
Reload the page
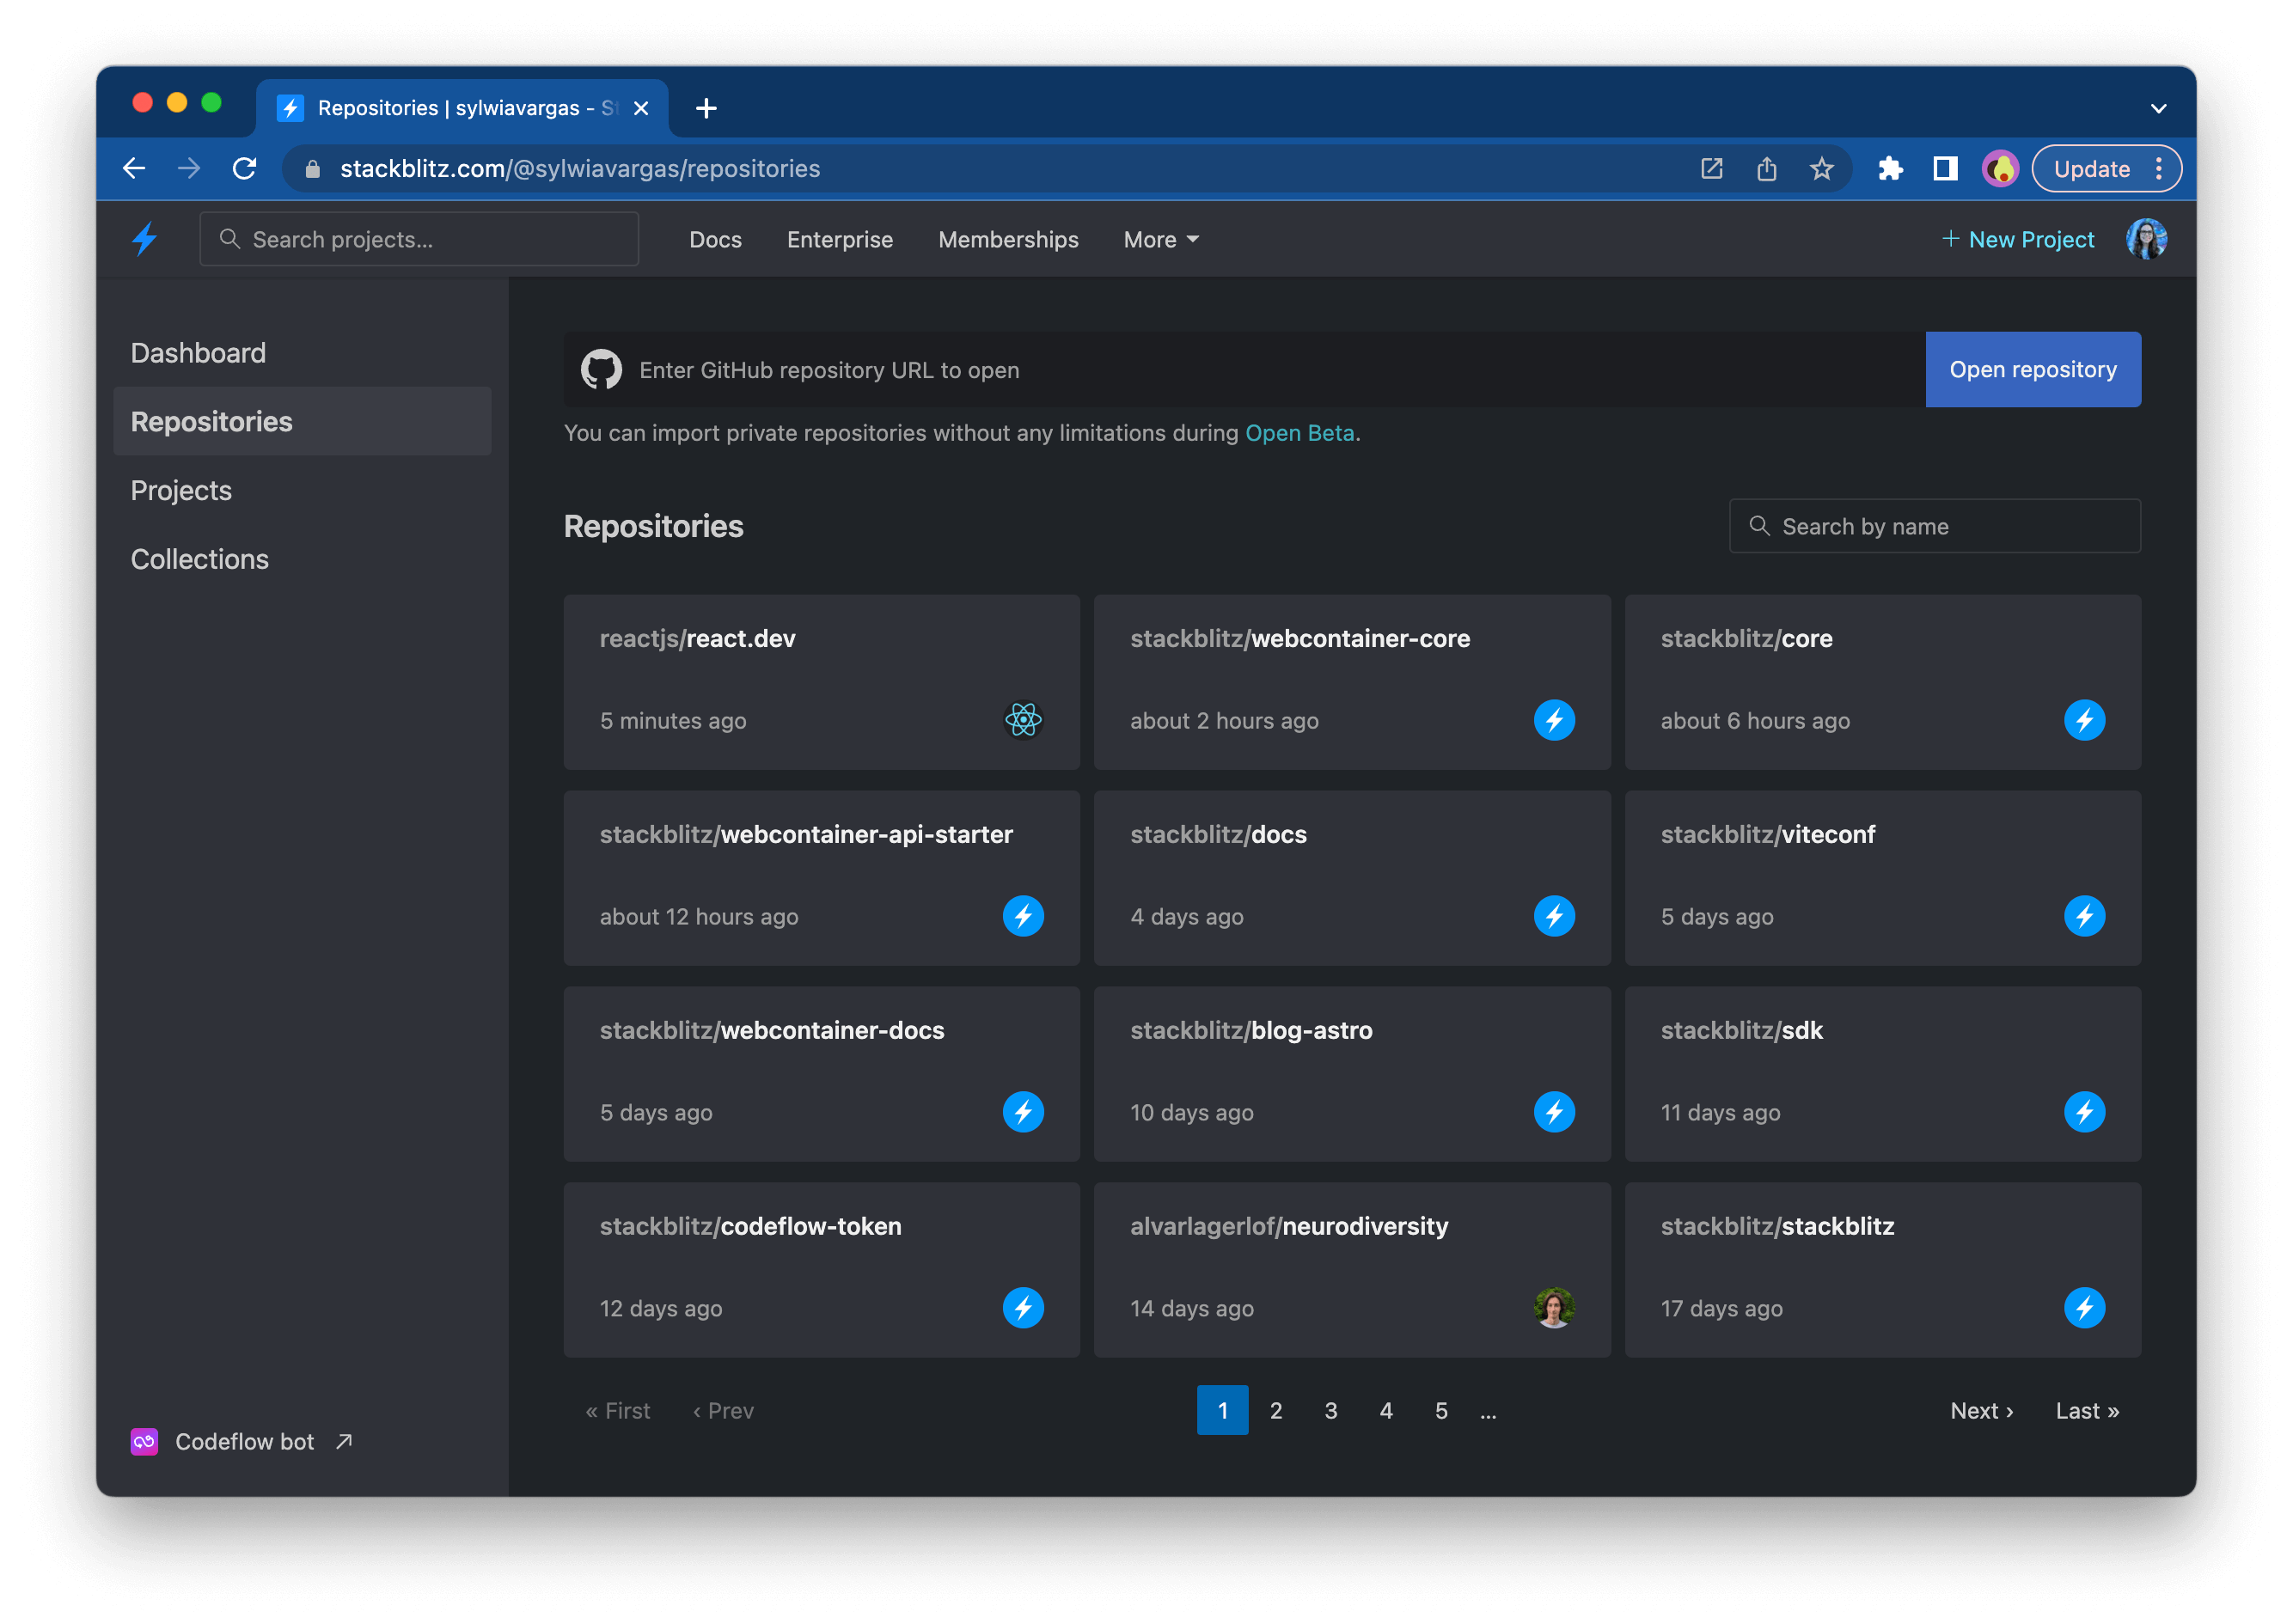tap(244, 169)
